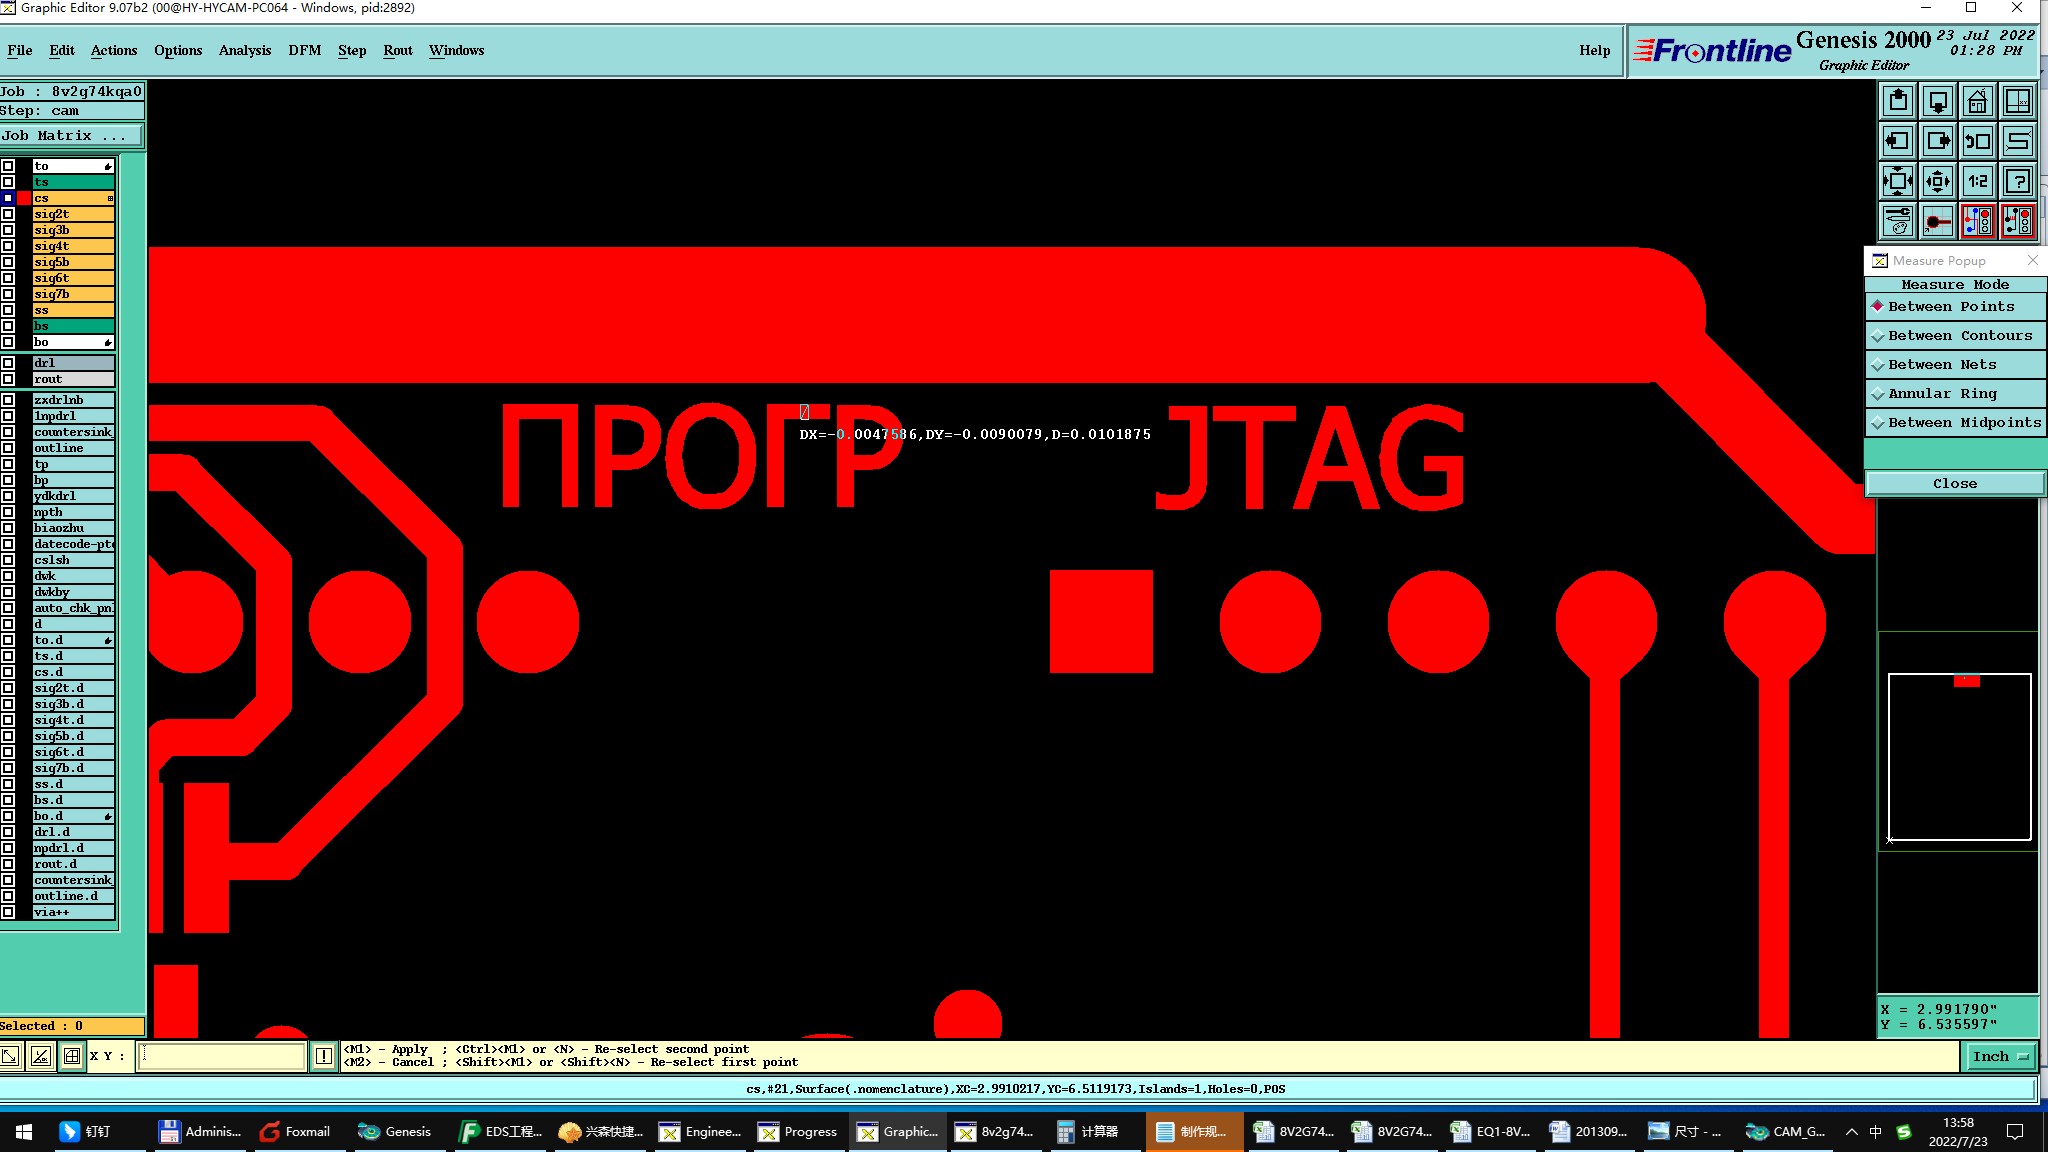
Task: Open the DFM menu
Action: (x=304, y=50)
